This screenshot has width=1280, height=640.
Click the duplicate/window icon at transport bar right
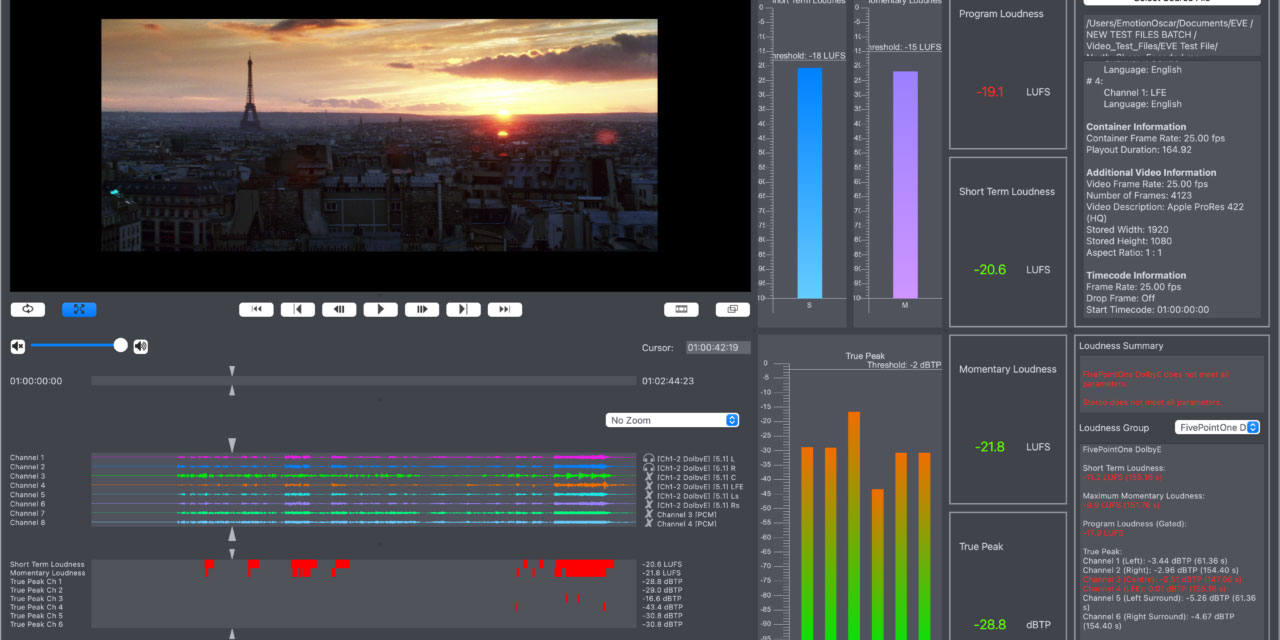click(733, 309)
